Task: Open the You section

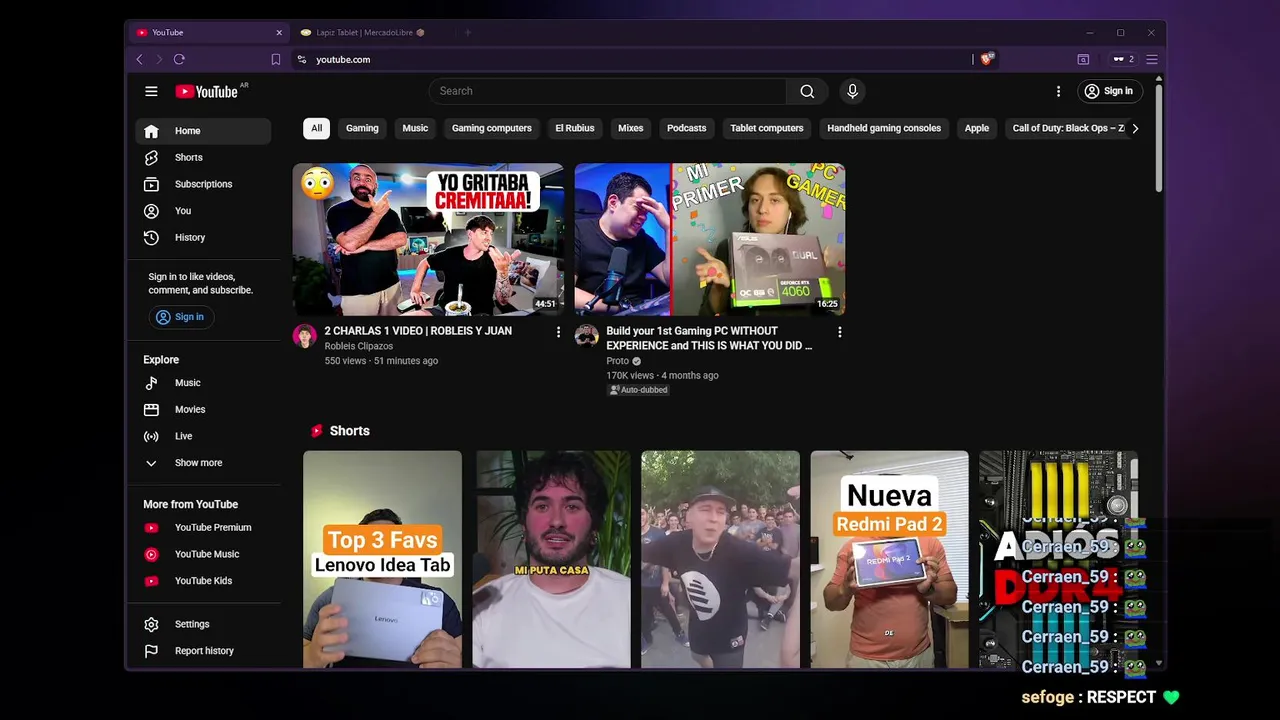Action: click(x=203, y=211)
